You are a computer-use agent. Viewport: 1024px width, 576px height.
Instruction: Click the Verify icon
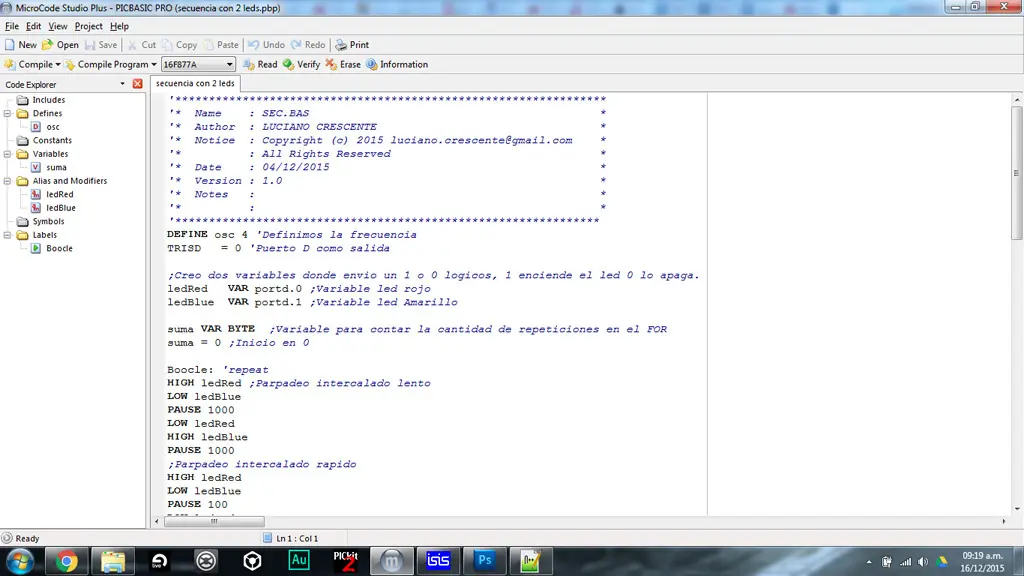[289, 65]
